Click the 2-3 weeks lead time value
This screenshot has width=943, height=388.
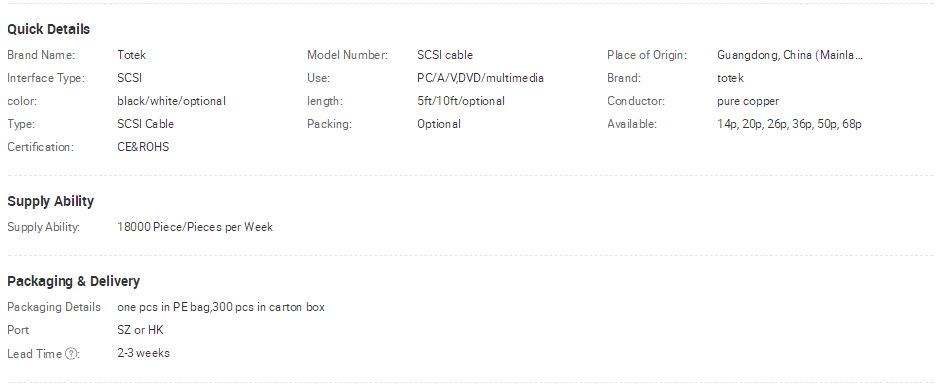tap(143, 353)
